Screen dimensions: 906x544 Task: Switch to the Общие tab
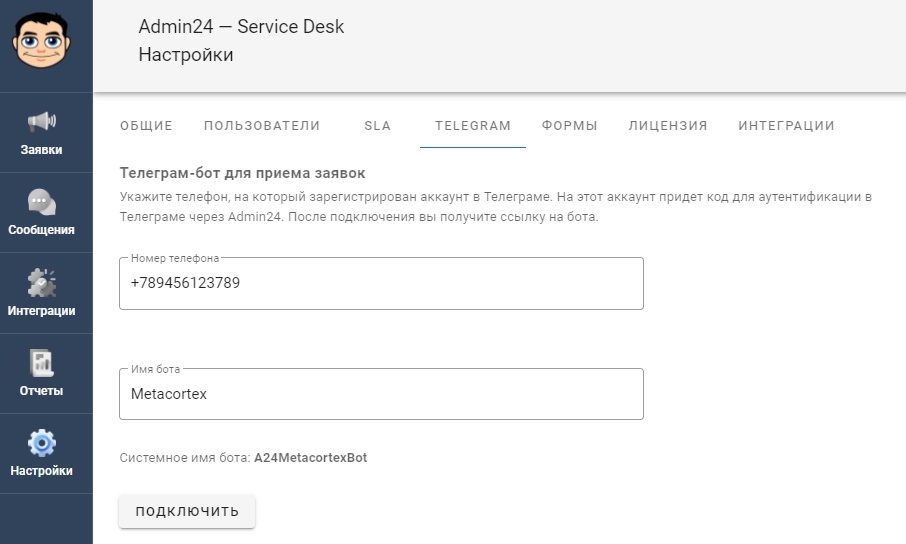[146, 126]
